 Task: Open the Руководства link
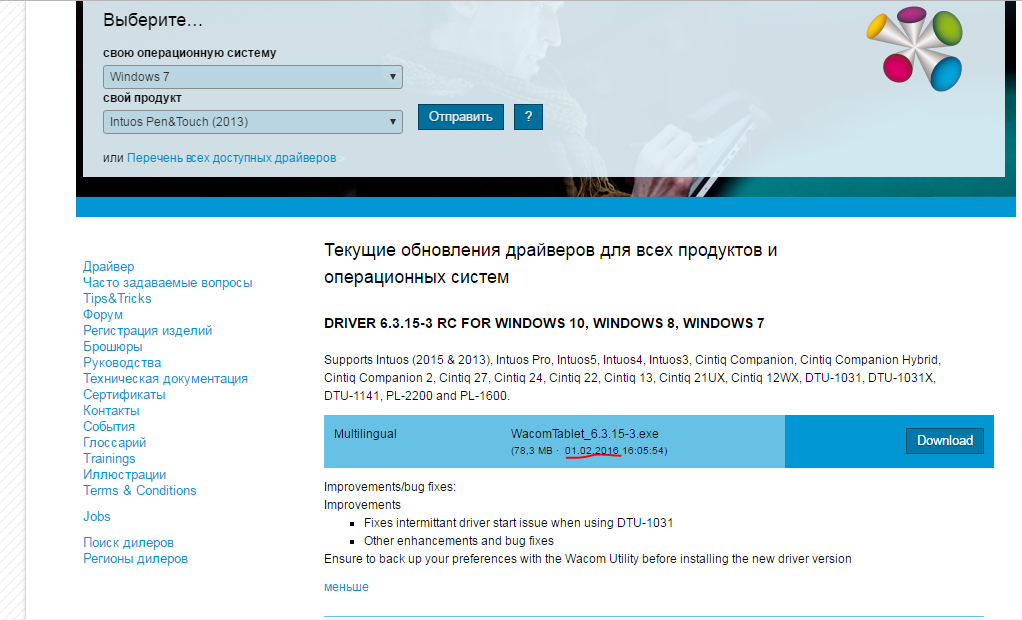[x=122, y=362]
